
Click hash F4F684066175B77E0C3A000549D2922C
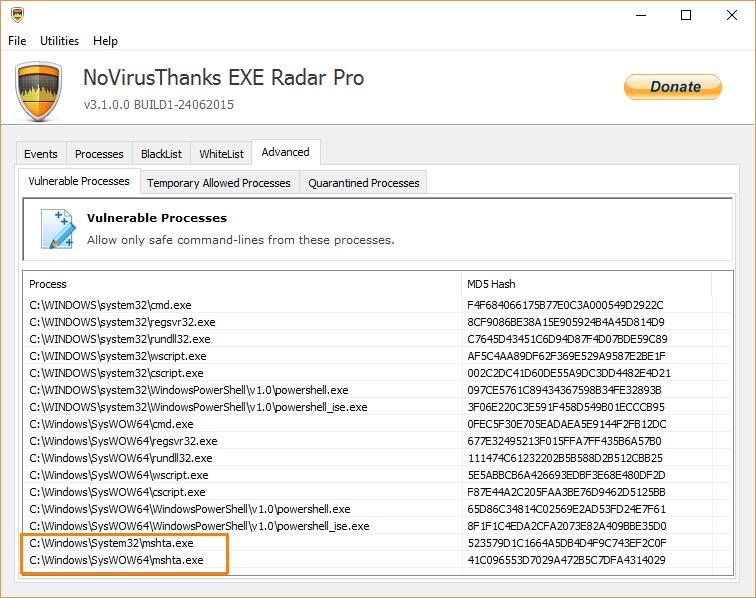point(565,305)
